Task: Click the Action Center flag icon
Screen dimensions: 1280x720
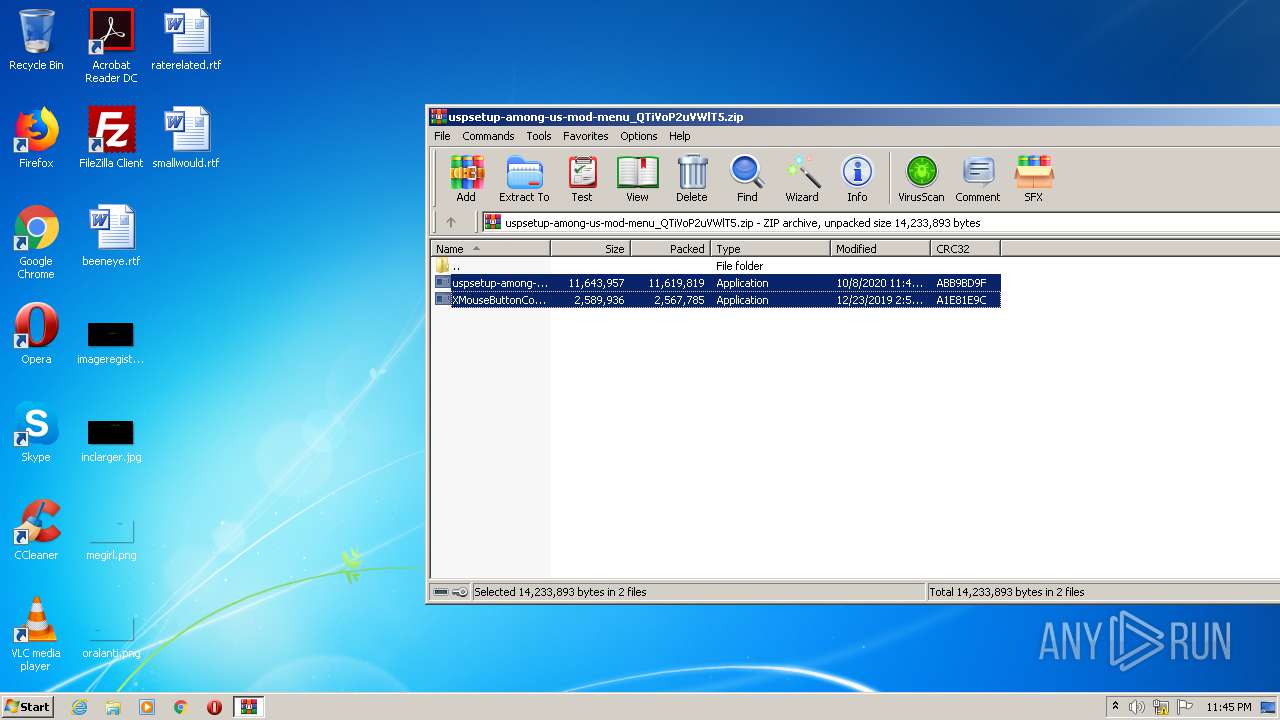Action: [x=1185, y=707]
